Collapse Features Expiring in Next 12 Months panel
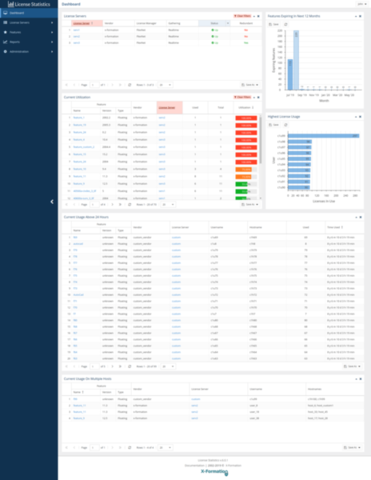The height and width of the screenshot is (480, 371). point(356,16)
